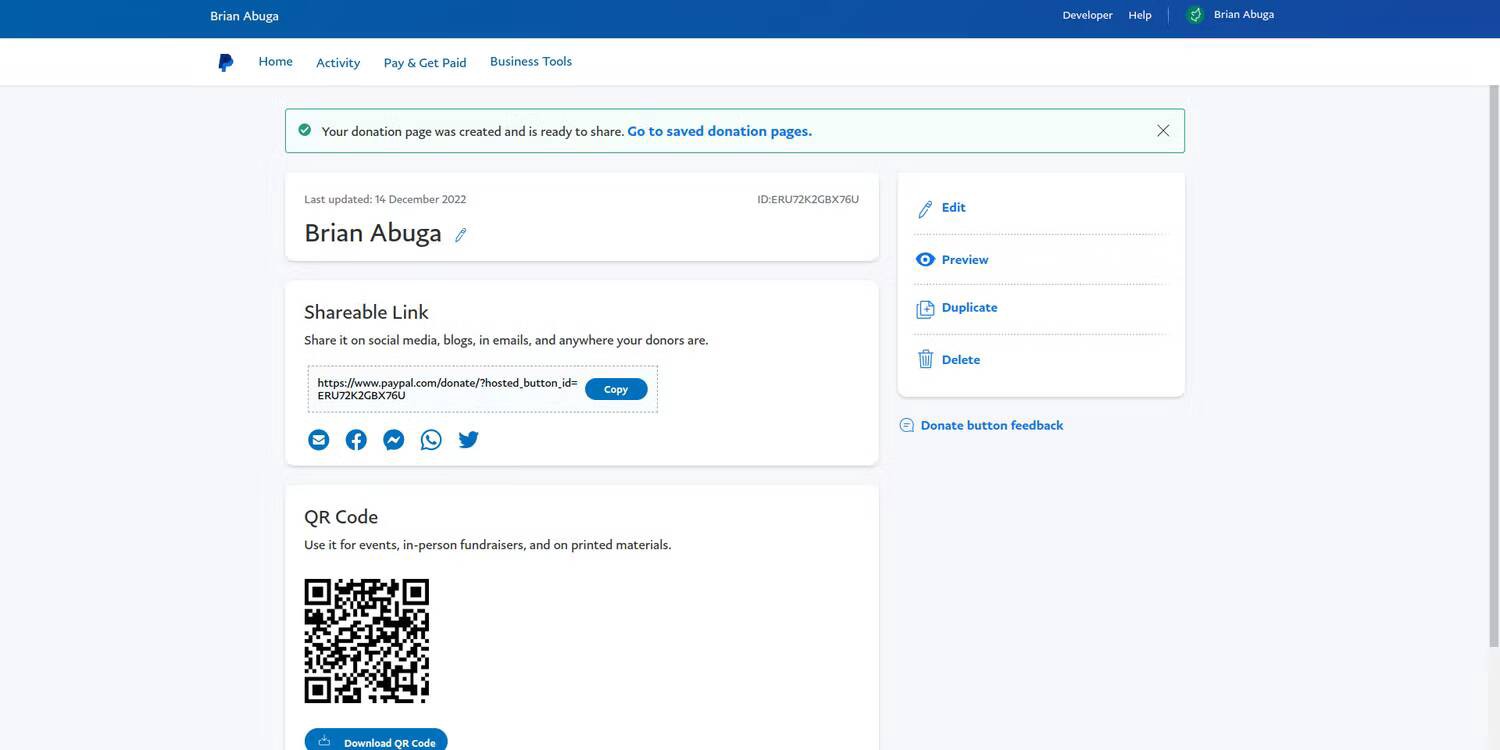Click the page vertical scrollbar
This screenshot has height=750, width=1500.
point(1494,365)
